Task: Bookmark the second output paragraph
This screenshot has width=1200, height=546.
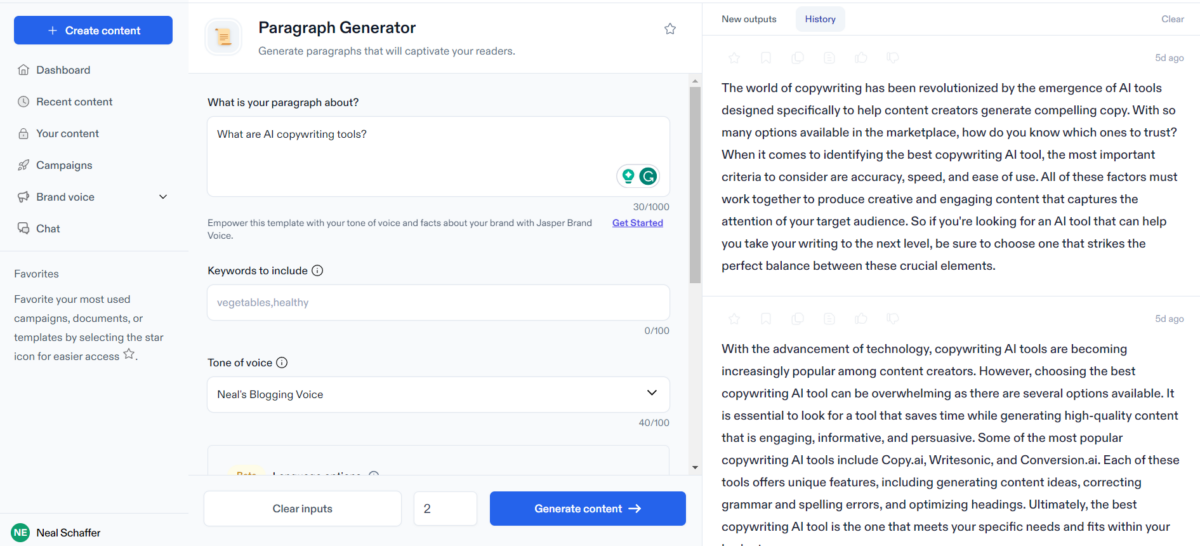Action: tap(765, 319)
